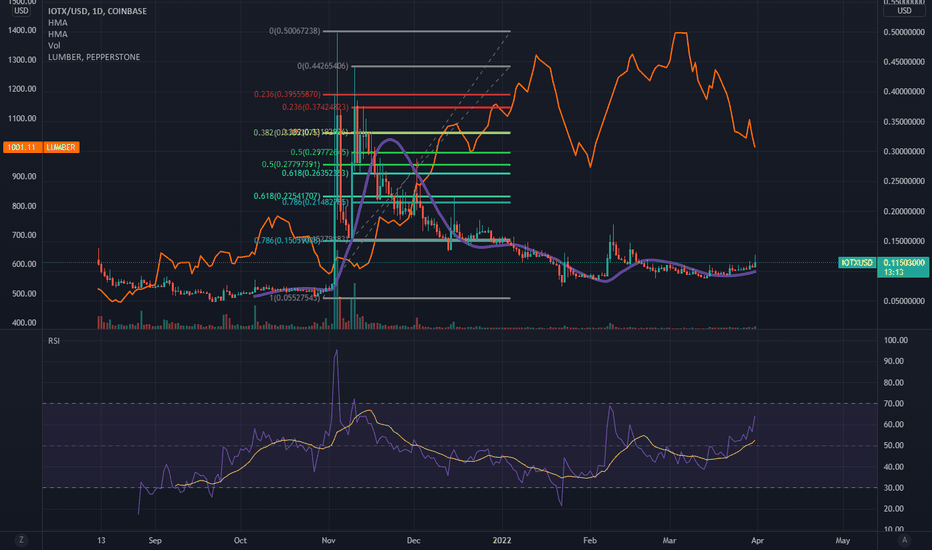Image resolution: width=932 pixels, height=550 pixels.
Task: Click the Dec label on time axis
Action: point(413,540)
